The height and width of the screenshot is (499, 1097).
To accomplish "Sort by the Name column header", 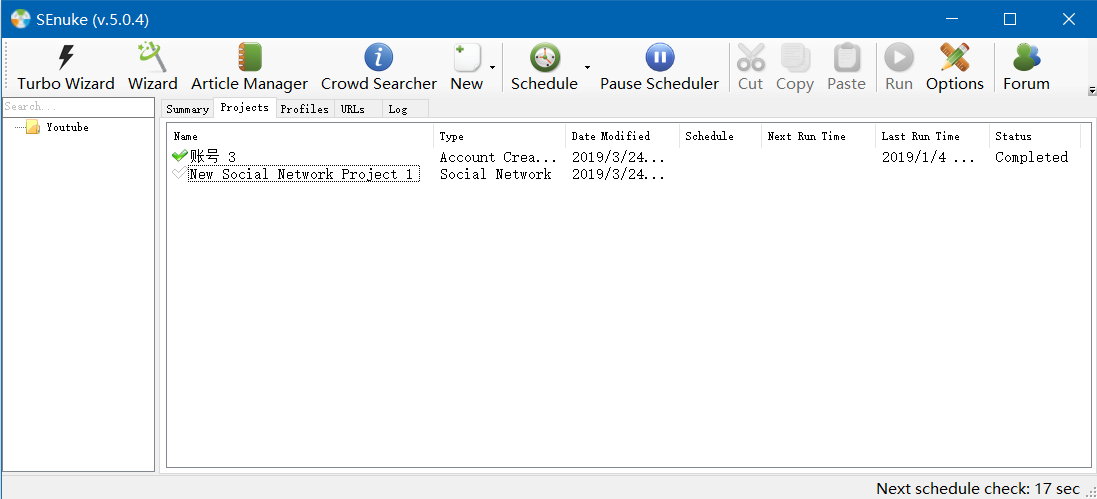I will point(301,136).
